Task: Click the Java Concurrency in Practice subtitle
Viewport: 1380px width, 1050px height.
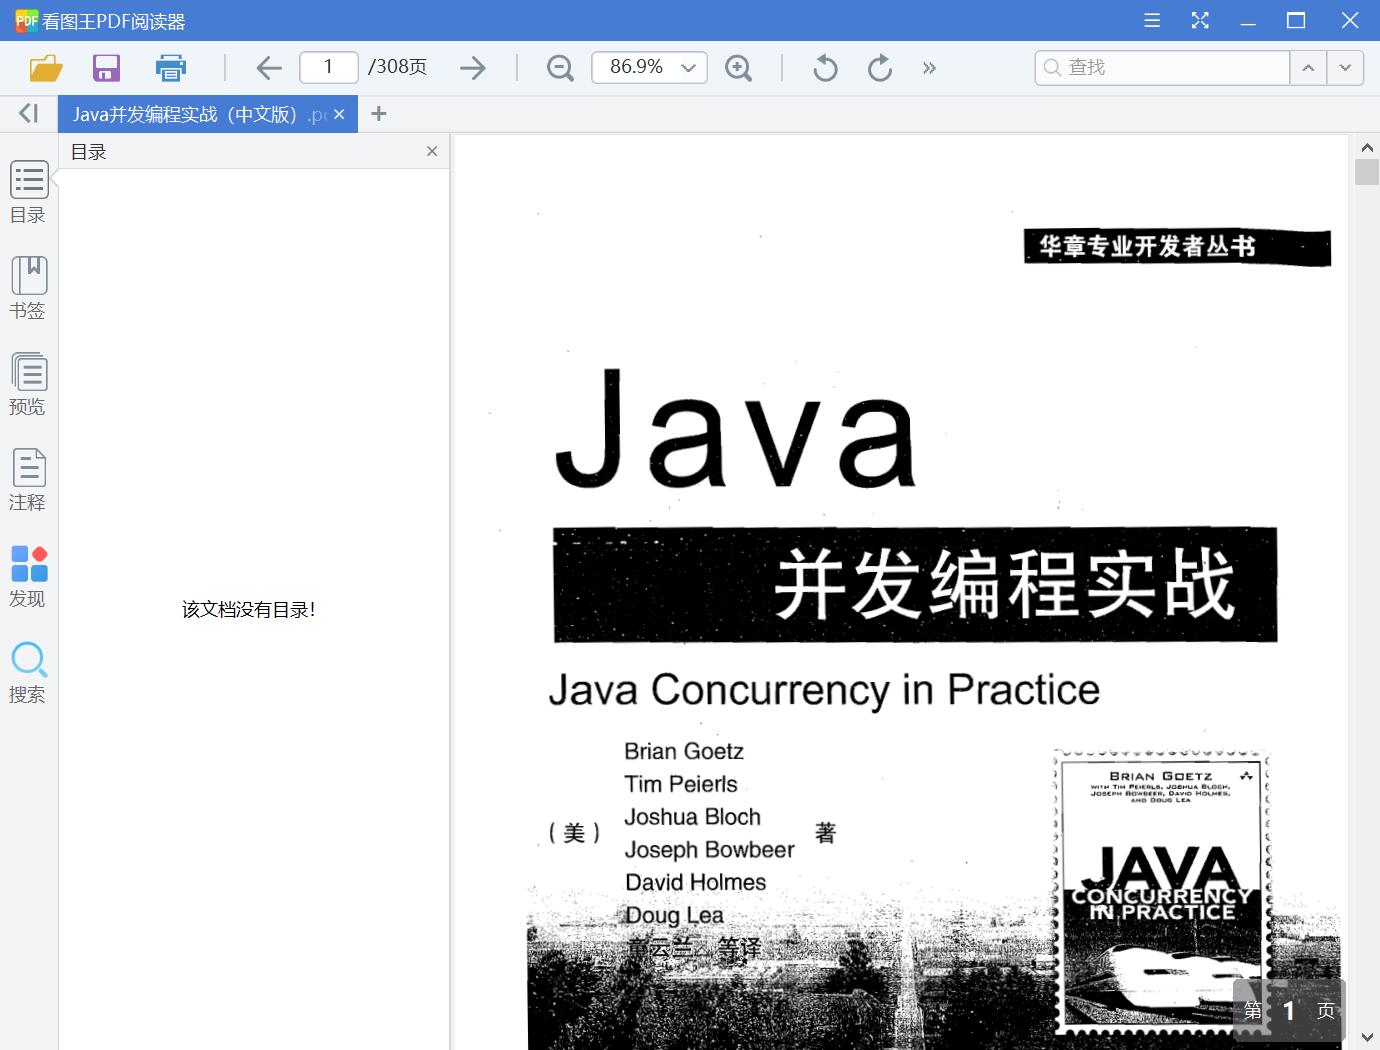Action: 824,690
